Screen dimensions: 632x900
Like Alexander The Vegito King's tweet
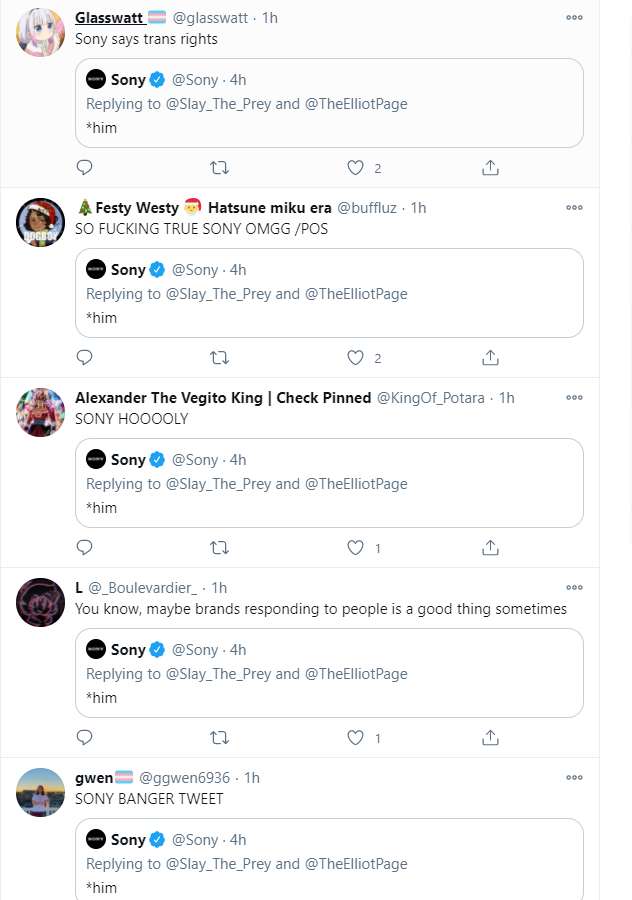pyautogui.click(x=355, y=548)
